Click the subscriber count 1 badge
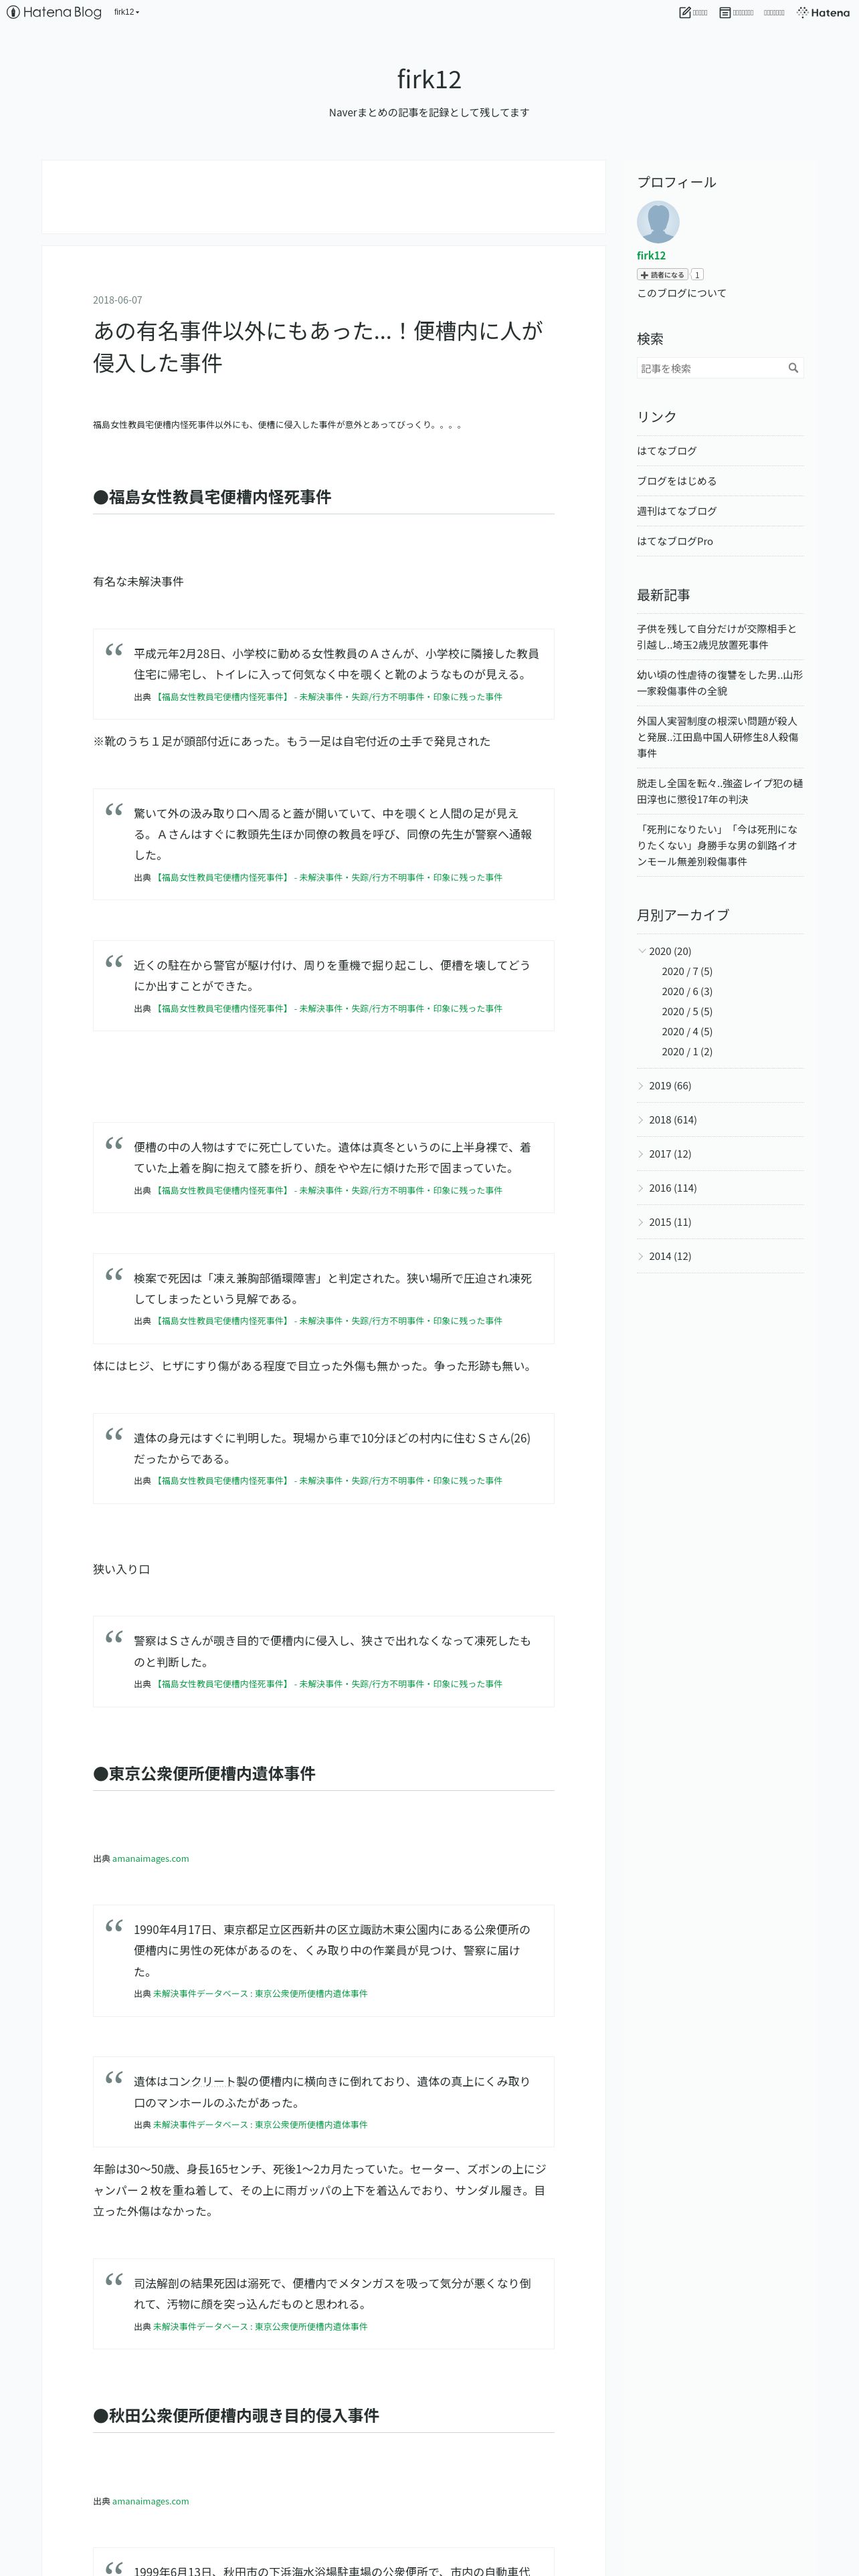Viewport: 859px width, 2576px height. pos(697,274)
